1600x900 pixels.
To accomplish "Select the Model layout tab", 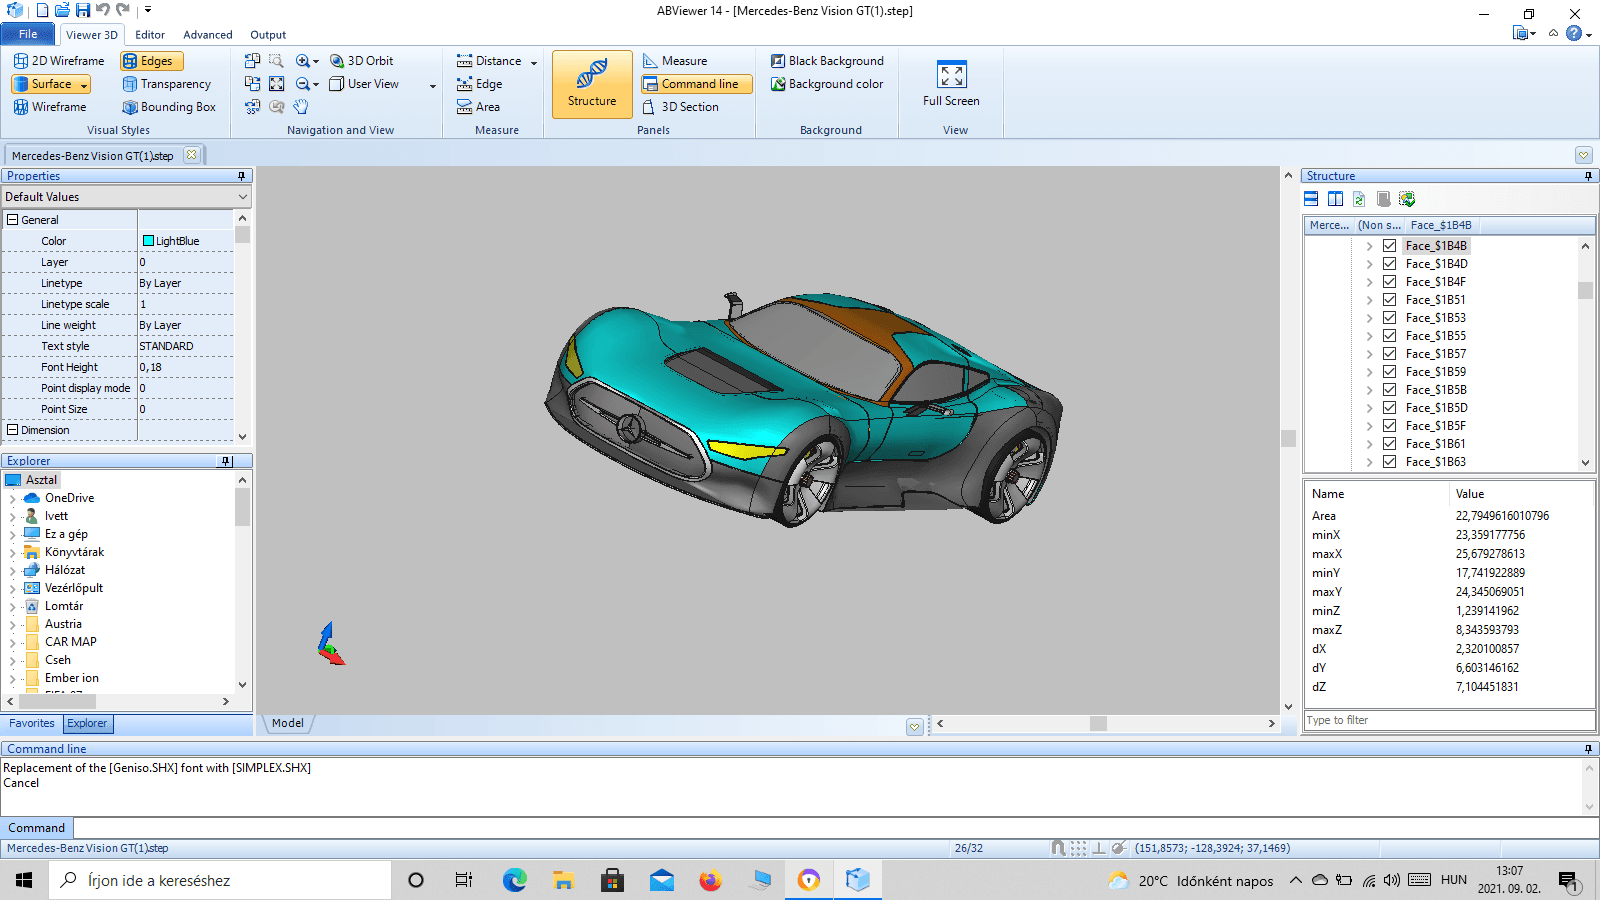I will pos(288,723).
